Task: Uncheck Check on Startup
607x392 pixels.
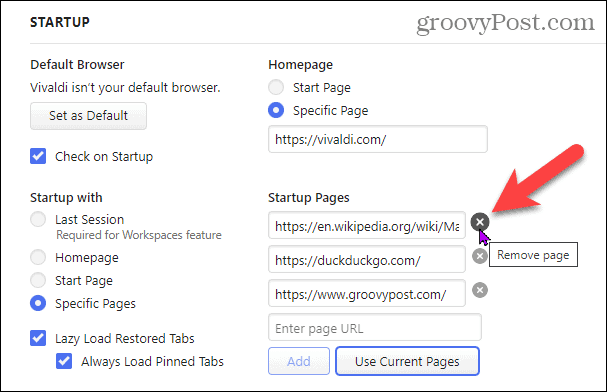Action: click(38, 156)
